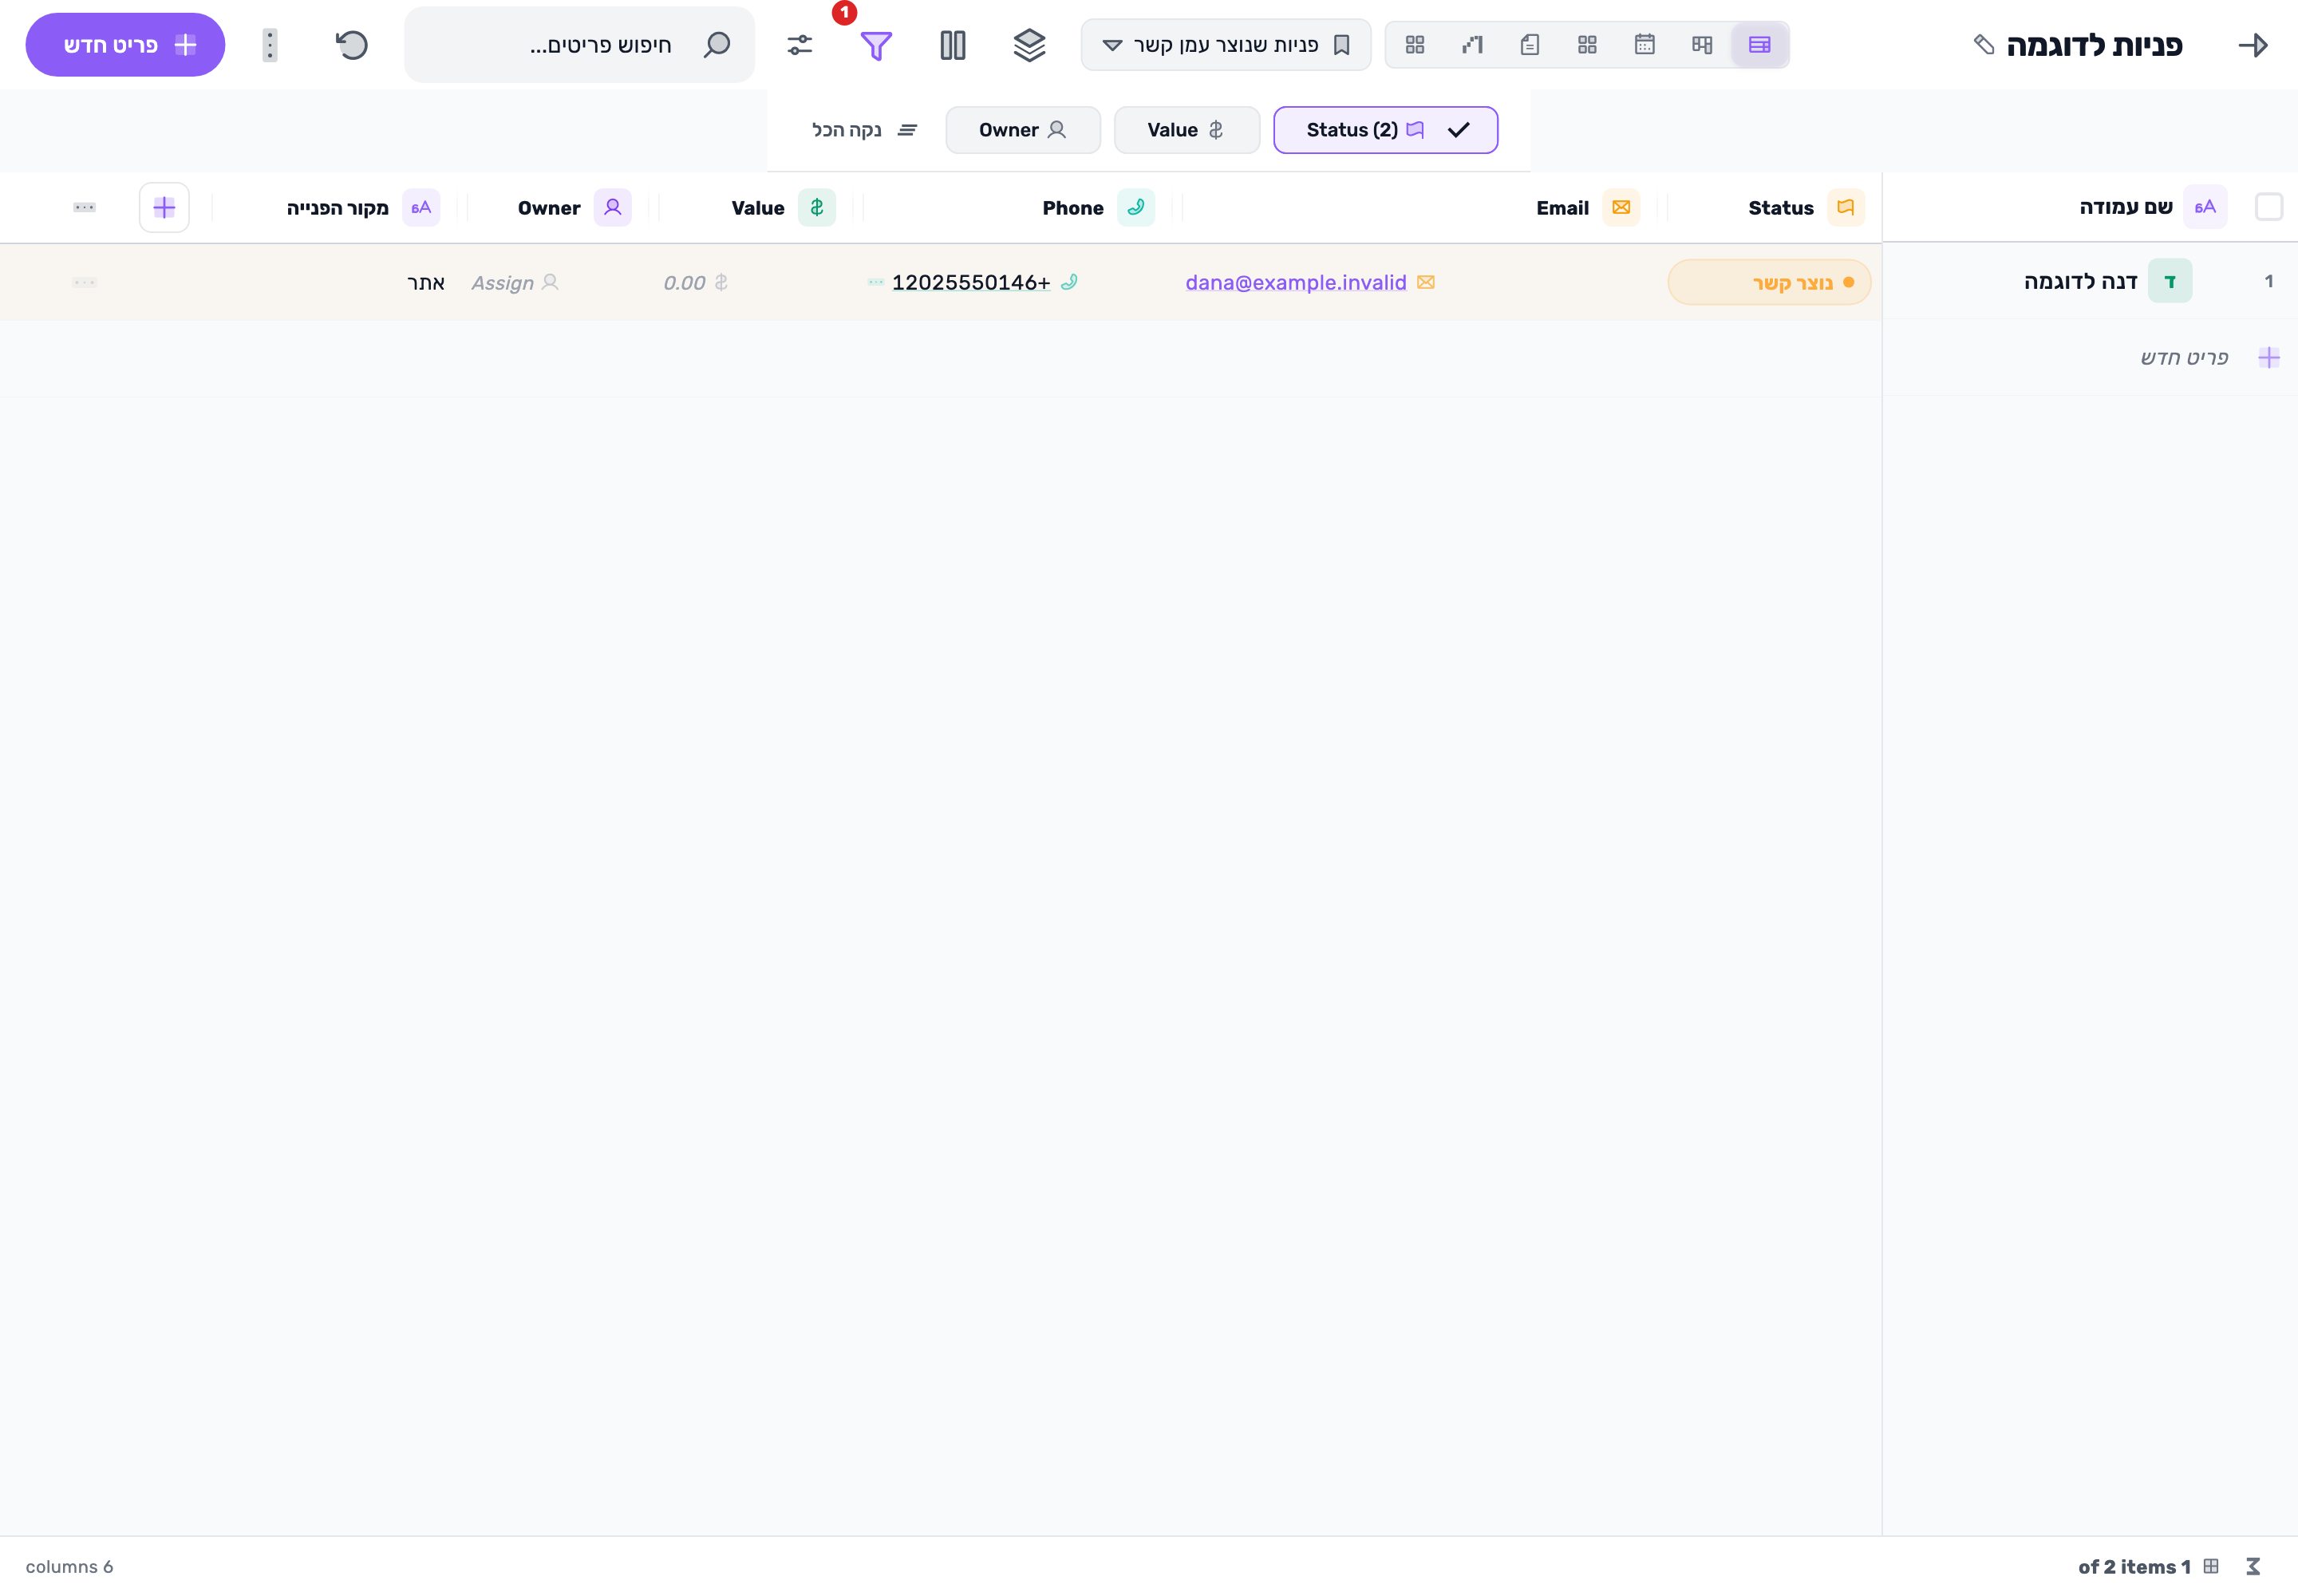The width and height of the screenshot is (2298, 1596).
Task: Open the דנה לדוגמה item name
Action: point(2080,282)
